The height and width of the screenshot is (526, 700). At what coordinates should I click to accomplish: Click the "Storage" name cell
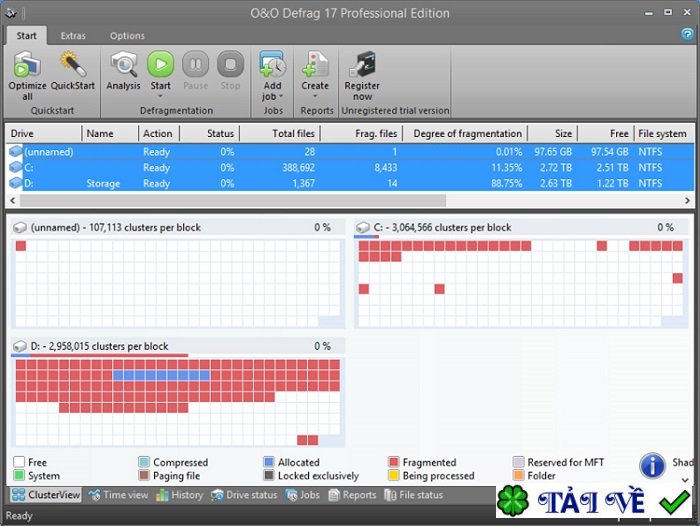coord(103,183)
